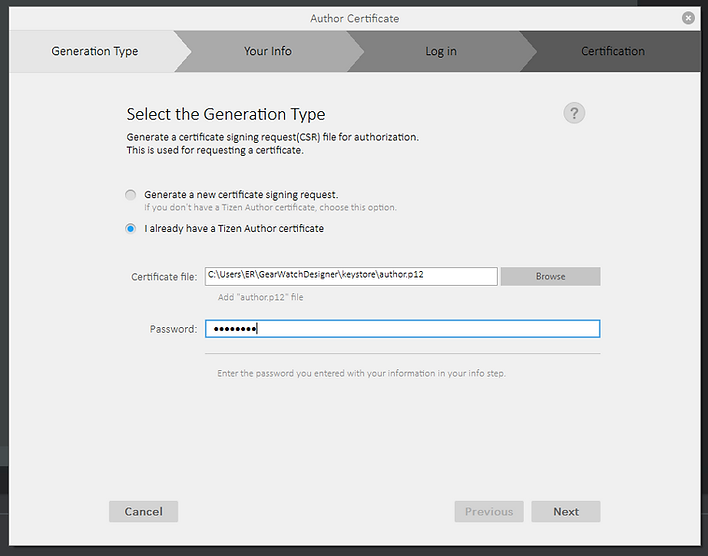Go to the Generation Type step

95,51
